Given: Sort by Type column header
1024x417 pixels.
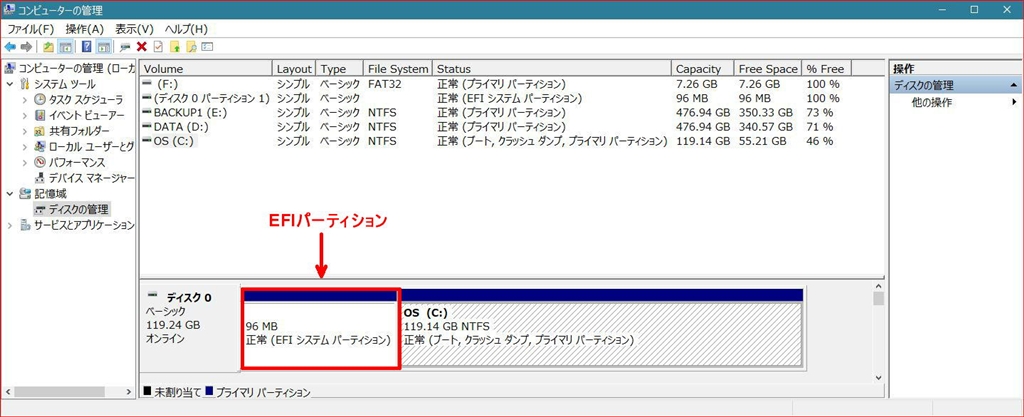Looking at the screenshot, I should [340, 69].
